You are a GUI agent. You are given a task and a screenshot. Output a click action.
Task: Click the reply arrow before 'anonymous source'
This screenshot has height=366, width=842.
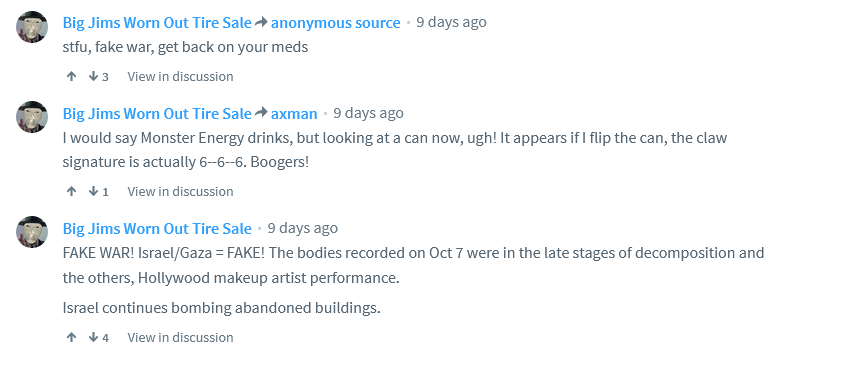tap(261, 23)
